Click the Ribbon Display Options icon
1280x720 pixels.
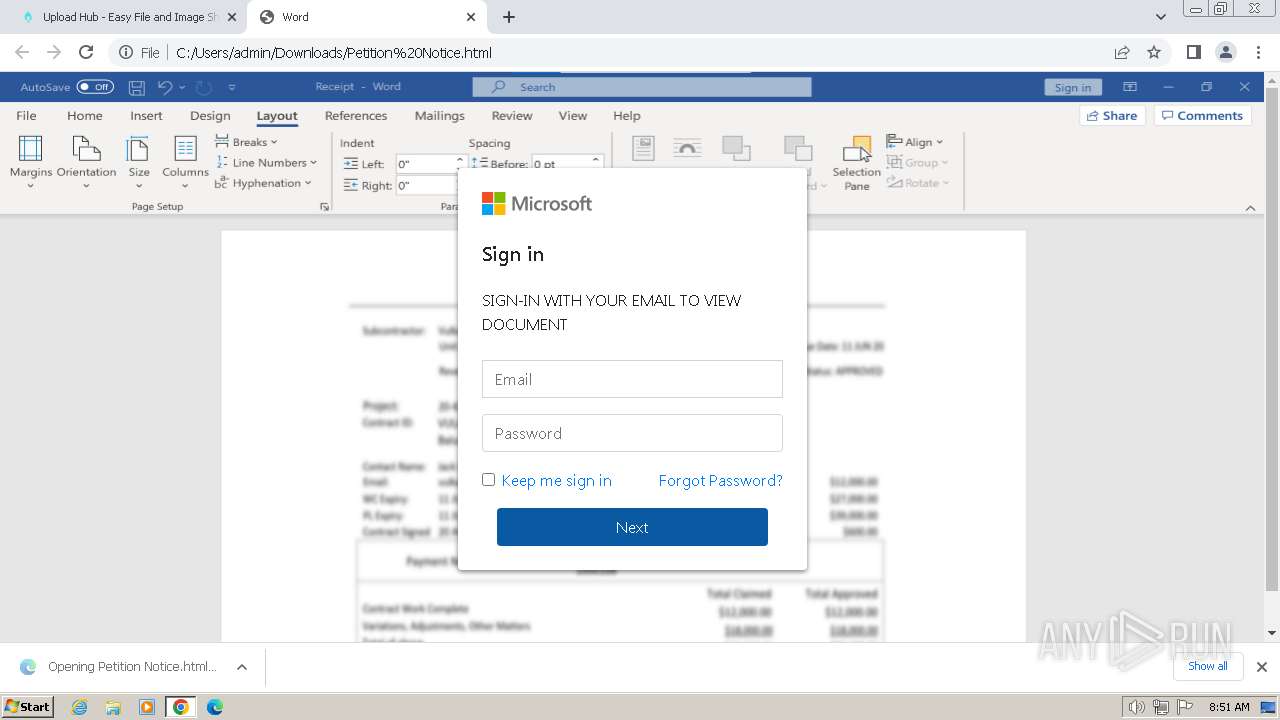click(1130, 87)
